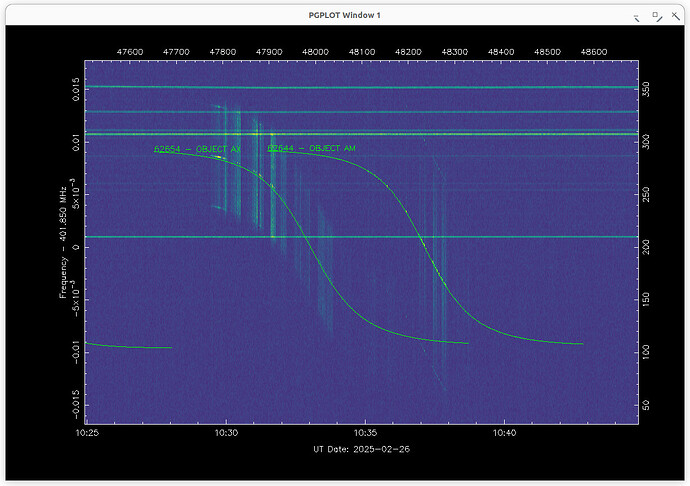Click the 48600 top axis tick label
Viewport: 690px width, 486px height.
click(594, 50)
